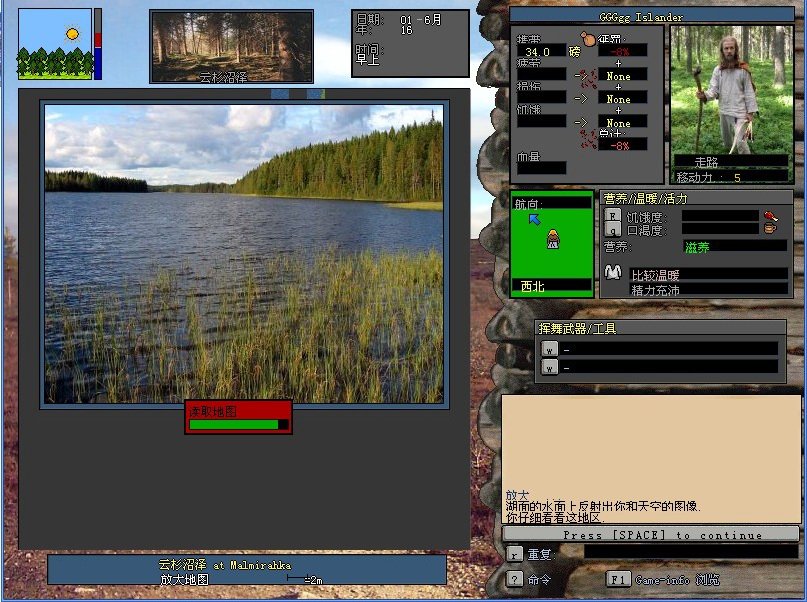Click the sunny weather forecast icon

pyautogui.click(x=55, y=44)
